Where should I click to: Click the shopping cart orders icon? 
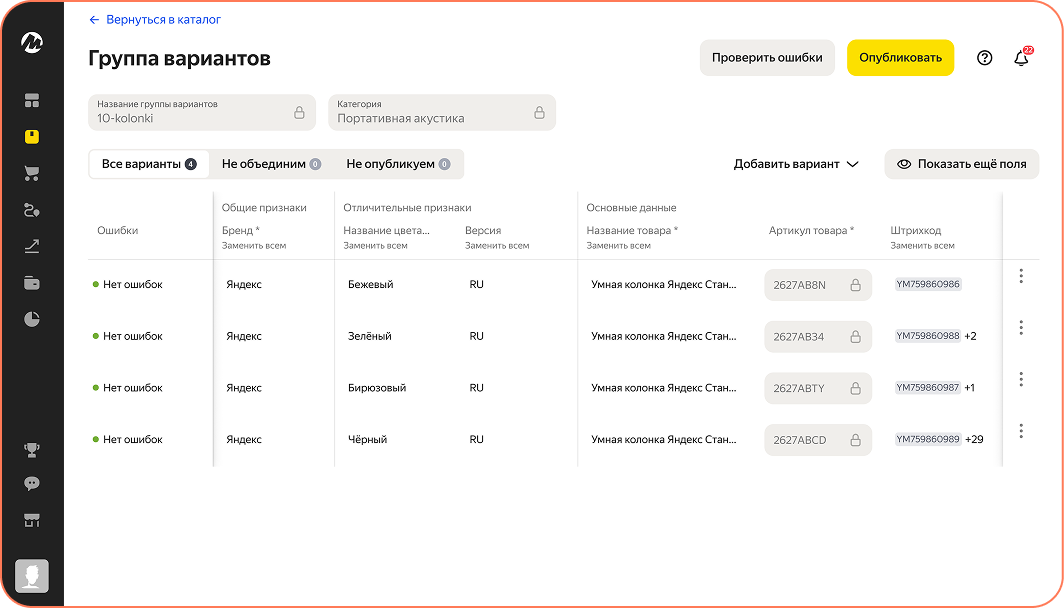point(32,173)
